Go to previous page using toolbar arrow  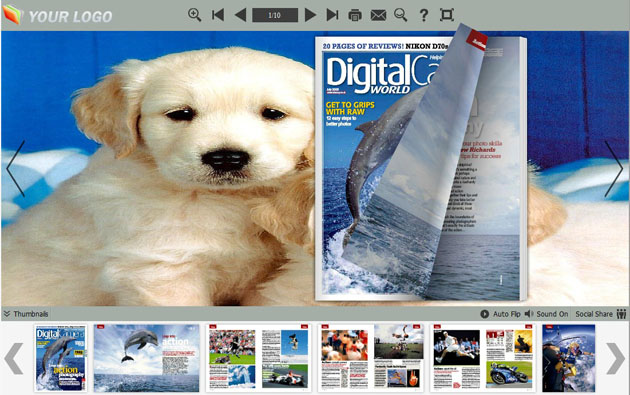pos(240,15)
